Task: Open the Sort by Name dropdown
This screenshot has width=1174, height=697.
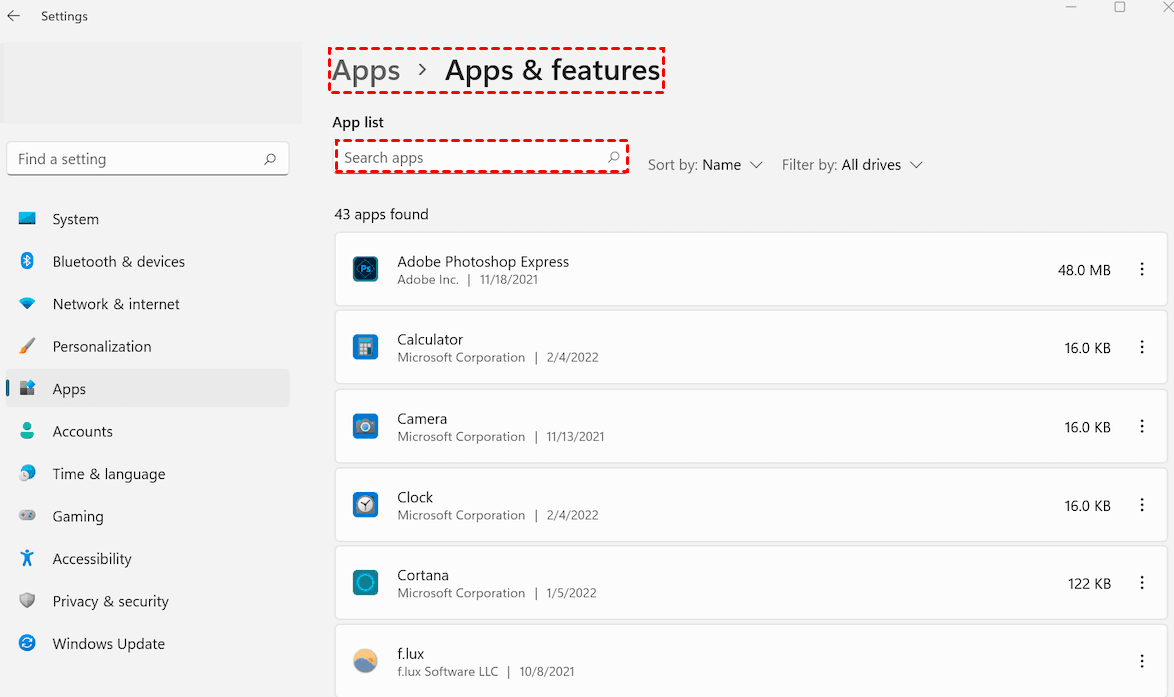Action: 706,165
